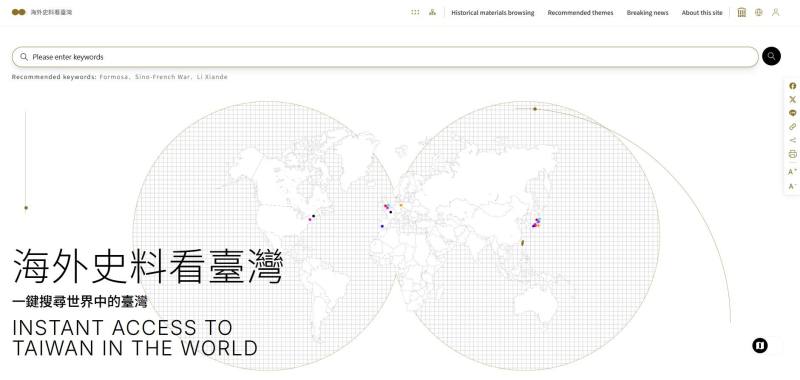The height and width of the screenshot is (380, 800).
Task: Copy the page link icon
Action: 792,126
